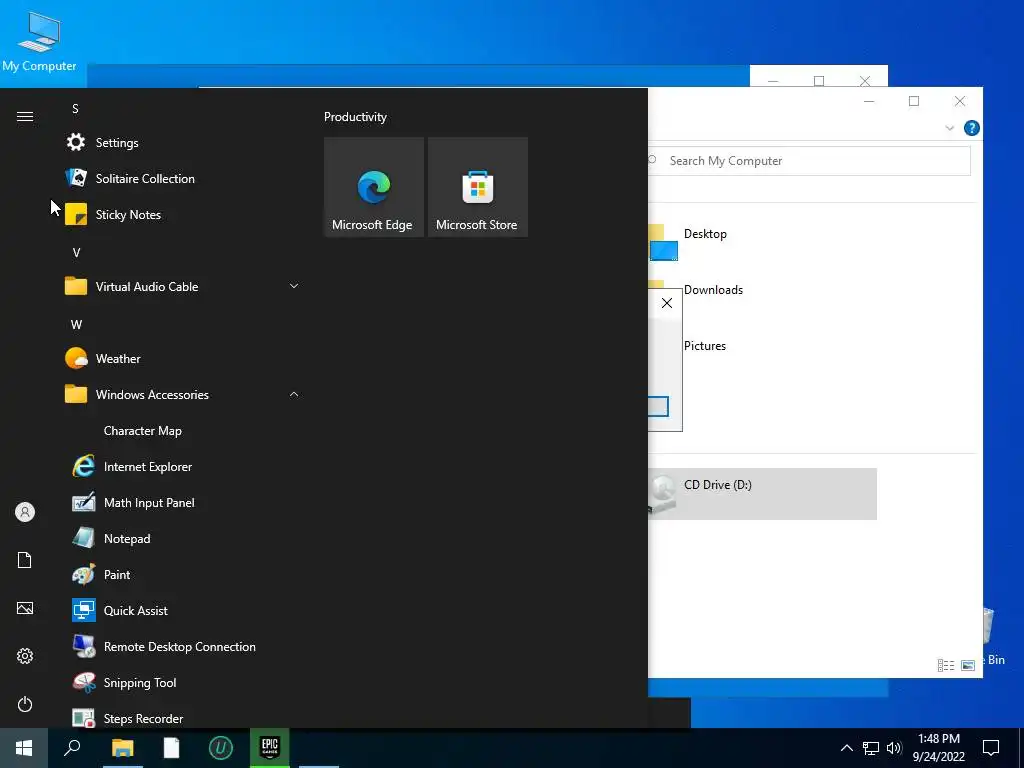Viewport: 1024px width, 768px height.
Task: Open Documents from Start rail
Action: pos(25,560)
